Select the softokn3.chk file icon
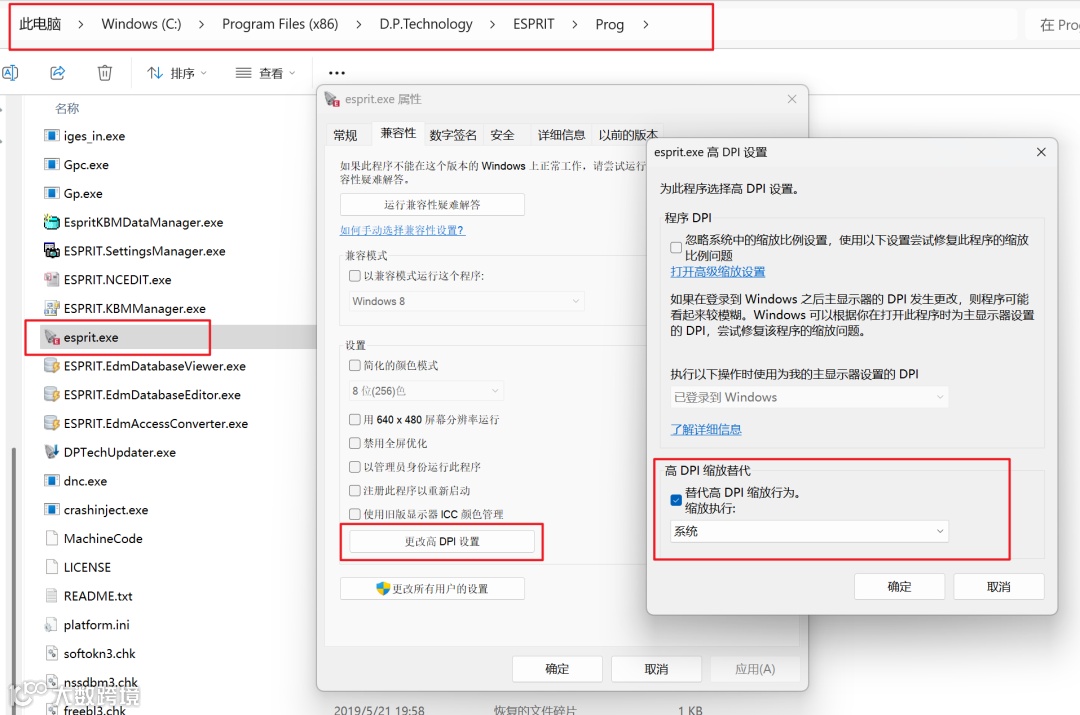1080x715 pixels. (52, 653)
